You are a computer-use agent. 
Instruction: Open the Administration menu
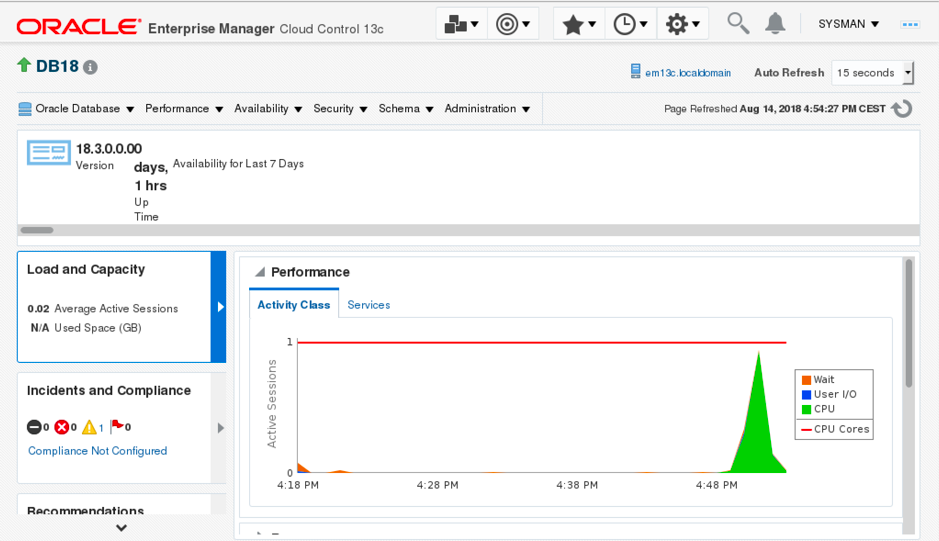(487, 109)
